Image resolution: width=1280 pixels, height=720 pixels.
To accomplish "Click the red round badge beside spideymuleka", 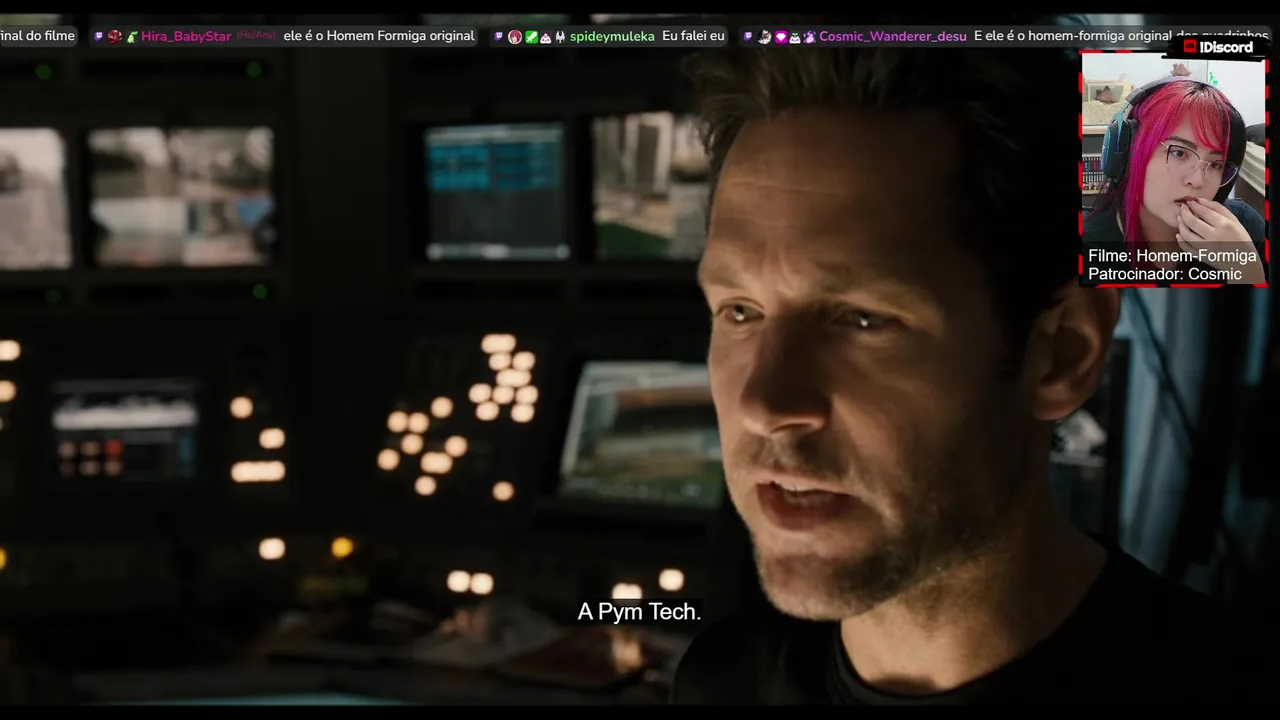I will pos(515,37).
